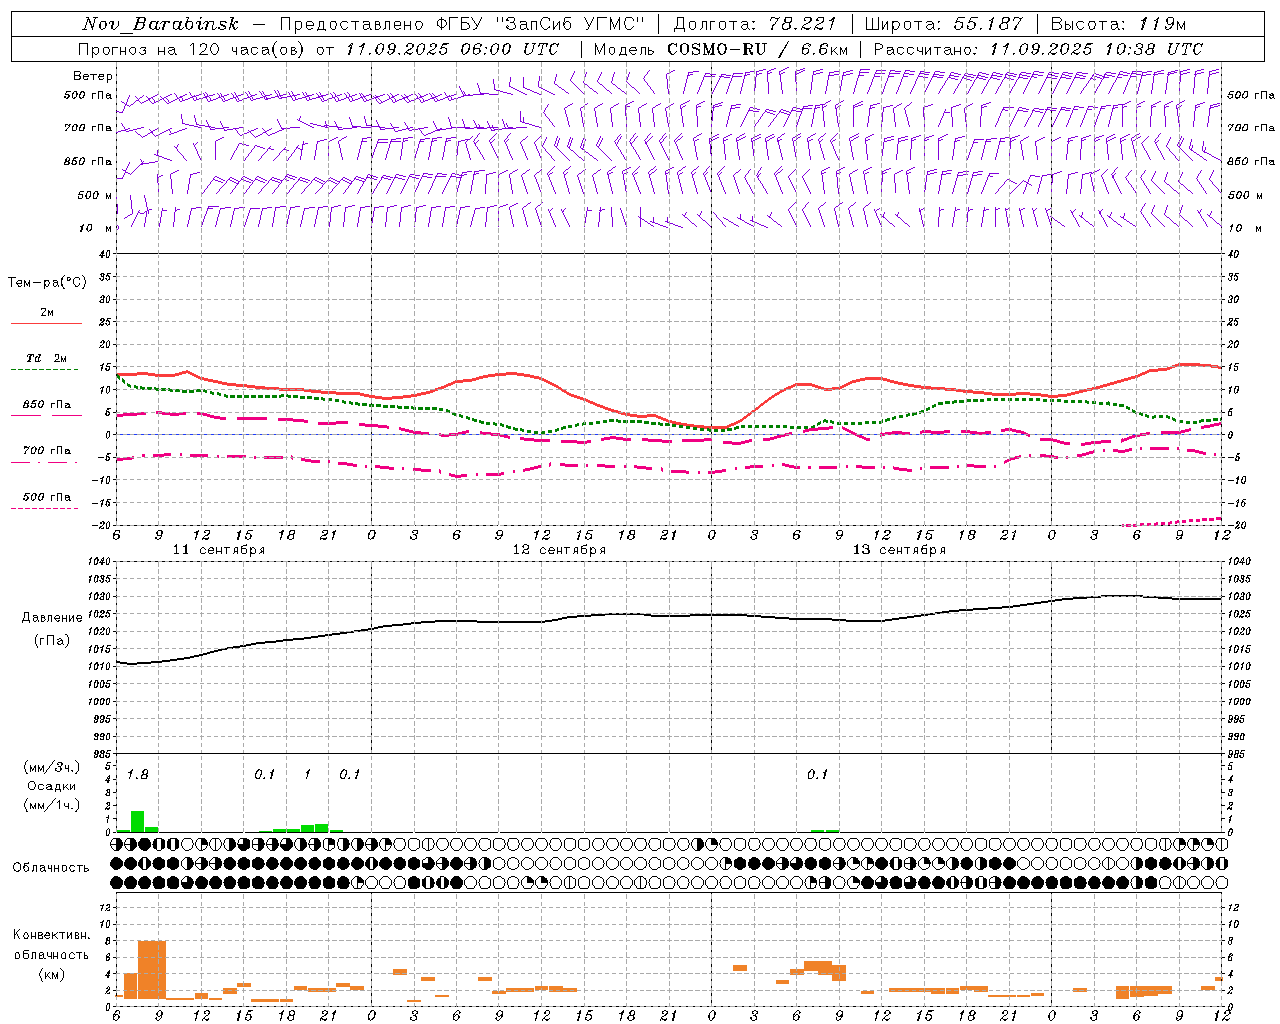Click the 12 сентября date label

(x=559, y=549)
